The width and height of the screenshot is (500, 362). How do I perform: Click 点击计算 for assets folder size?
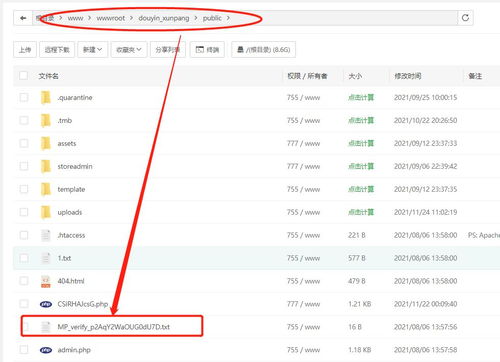[361, 143]
